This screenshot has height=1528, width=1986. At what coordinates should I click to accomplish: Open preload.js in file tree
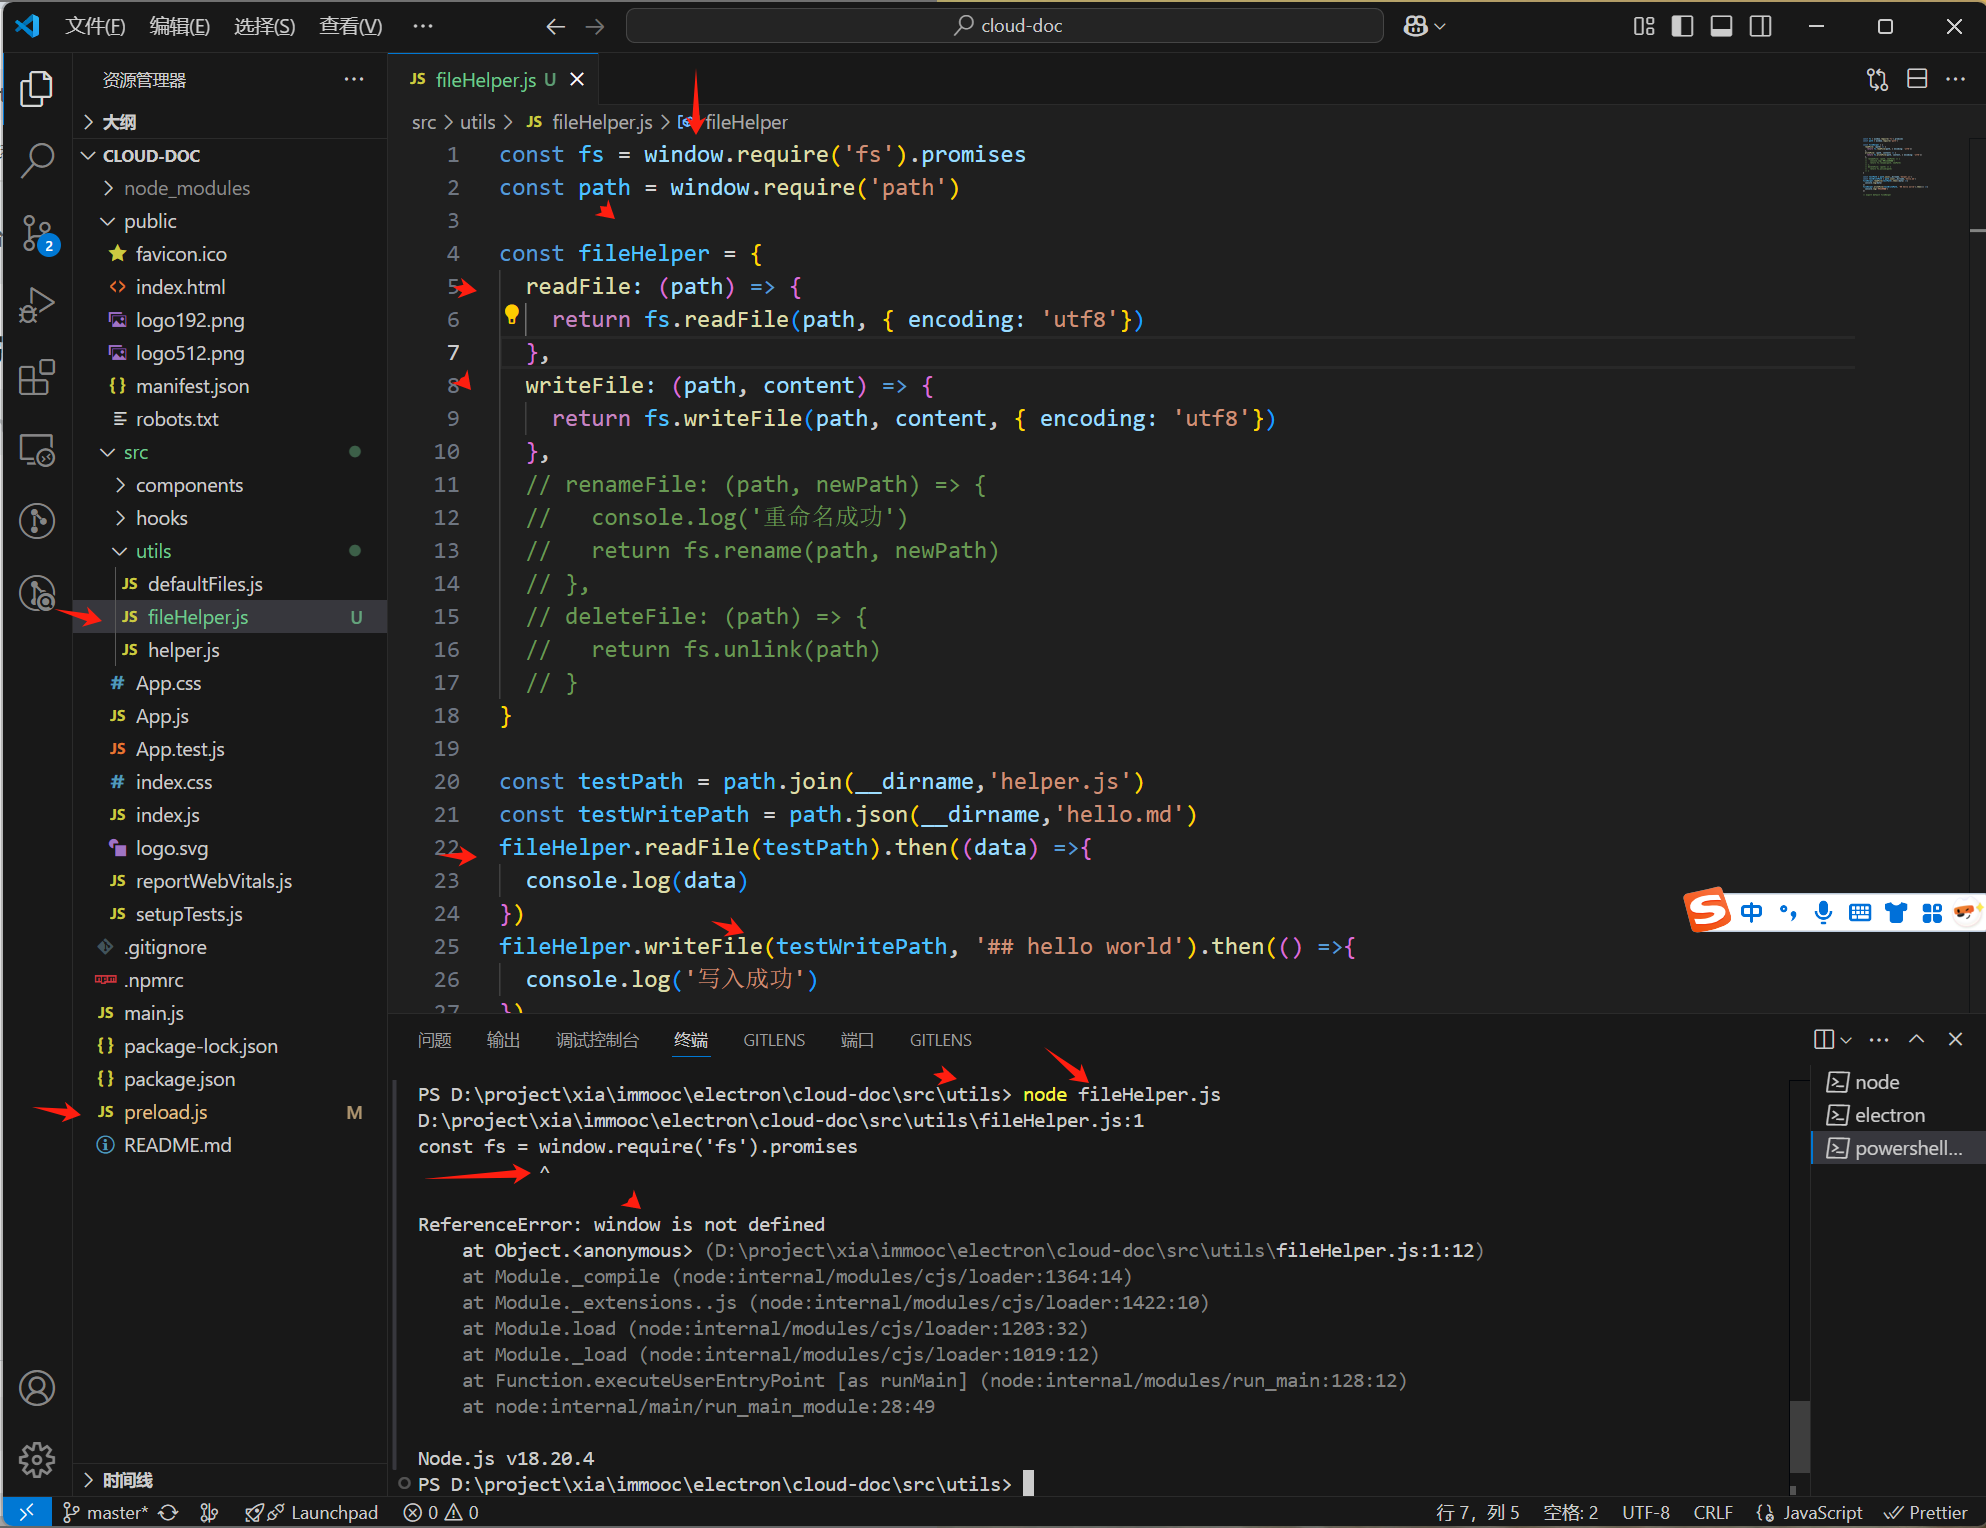[x=232, y=1112]
